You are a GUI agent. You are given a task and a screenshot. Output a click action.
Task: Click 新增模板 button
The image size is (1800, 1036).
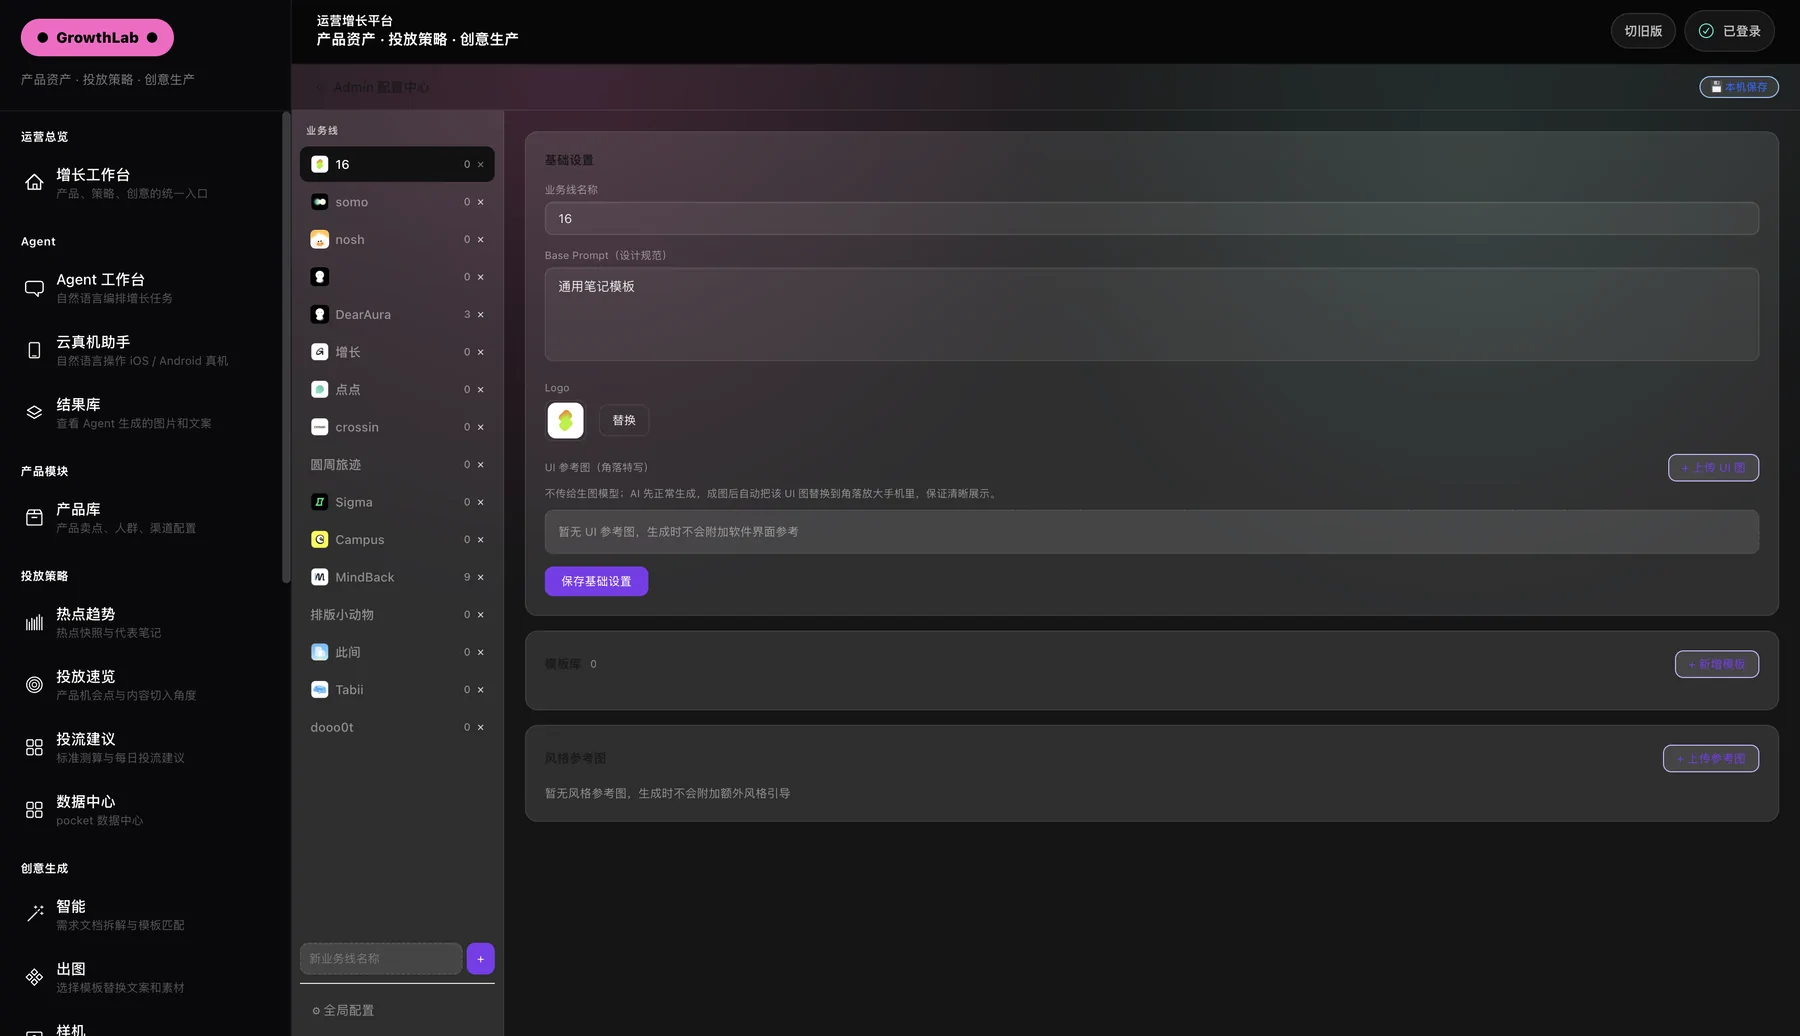[x=1717, y=664]
